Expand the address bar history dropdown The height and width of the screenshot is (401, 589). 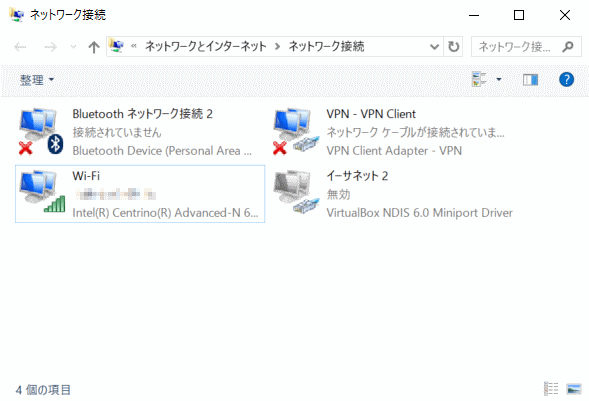point(434,47)
